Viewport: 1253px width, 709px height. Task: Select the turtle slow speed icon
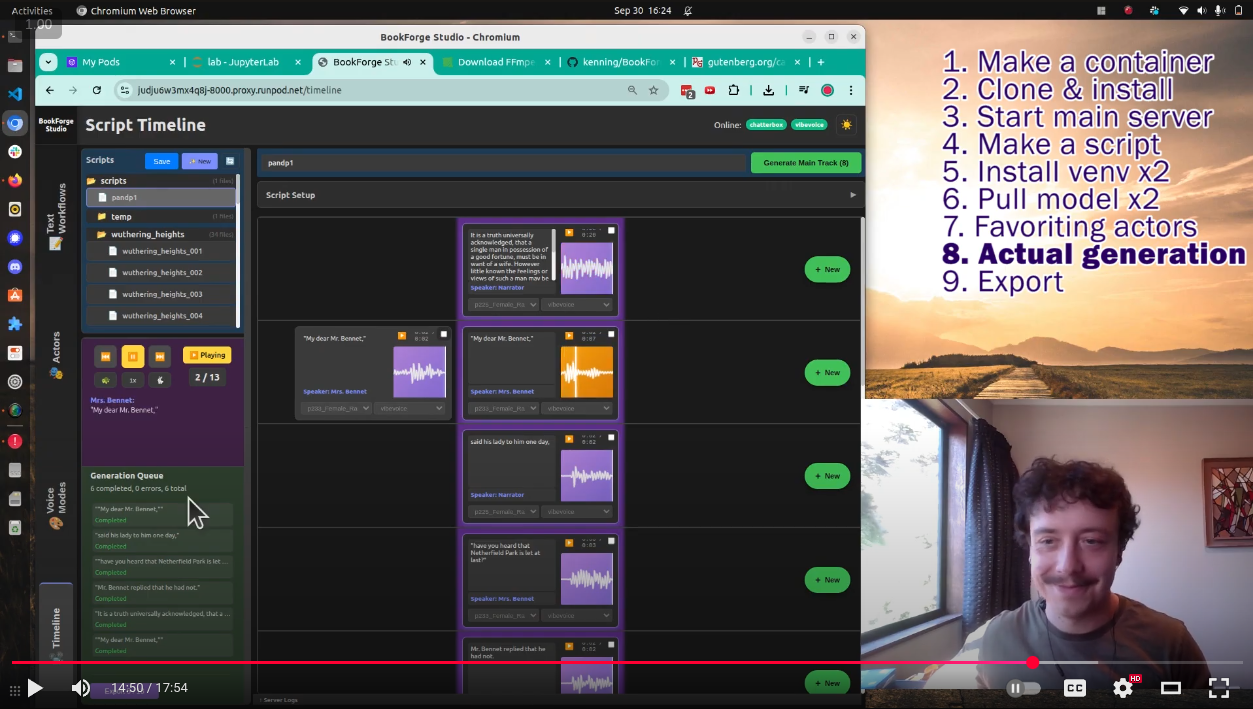[x=106, y=380]
